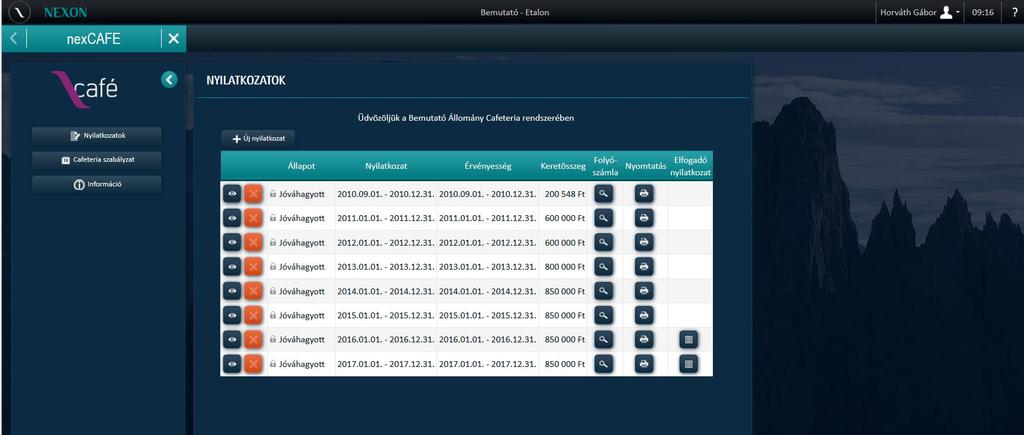Select the 800 000 Ft amount cell

coord(564,266)
